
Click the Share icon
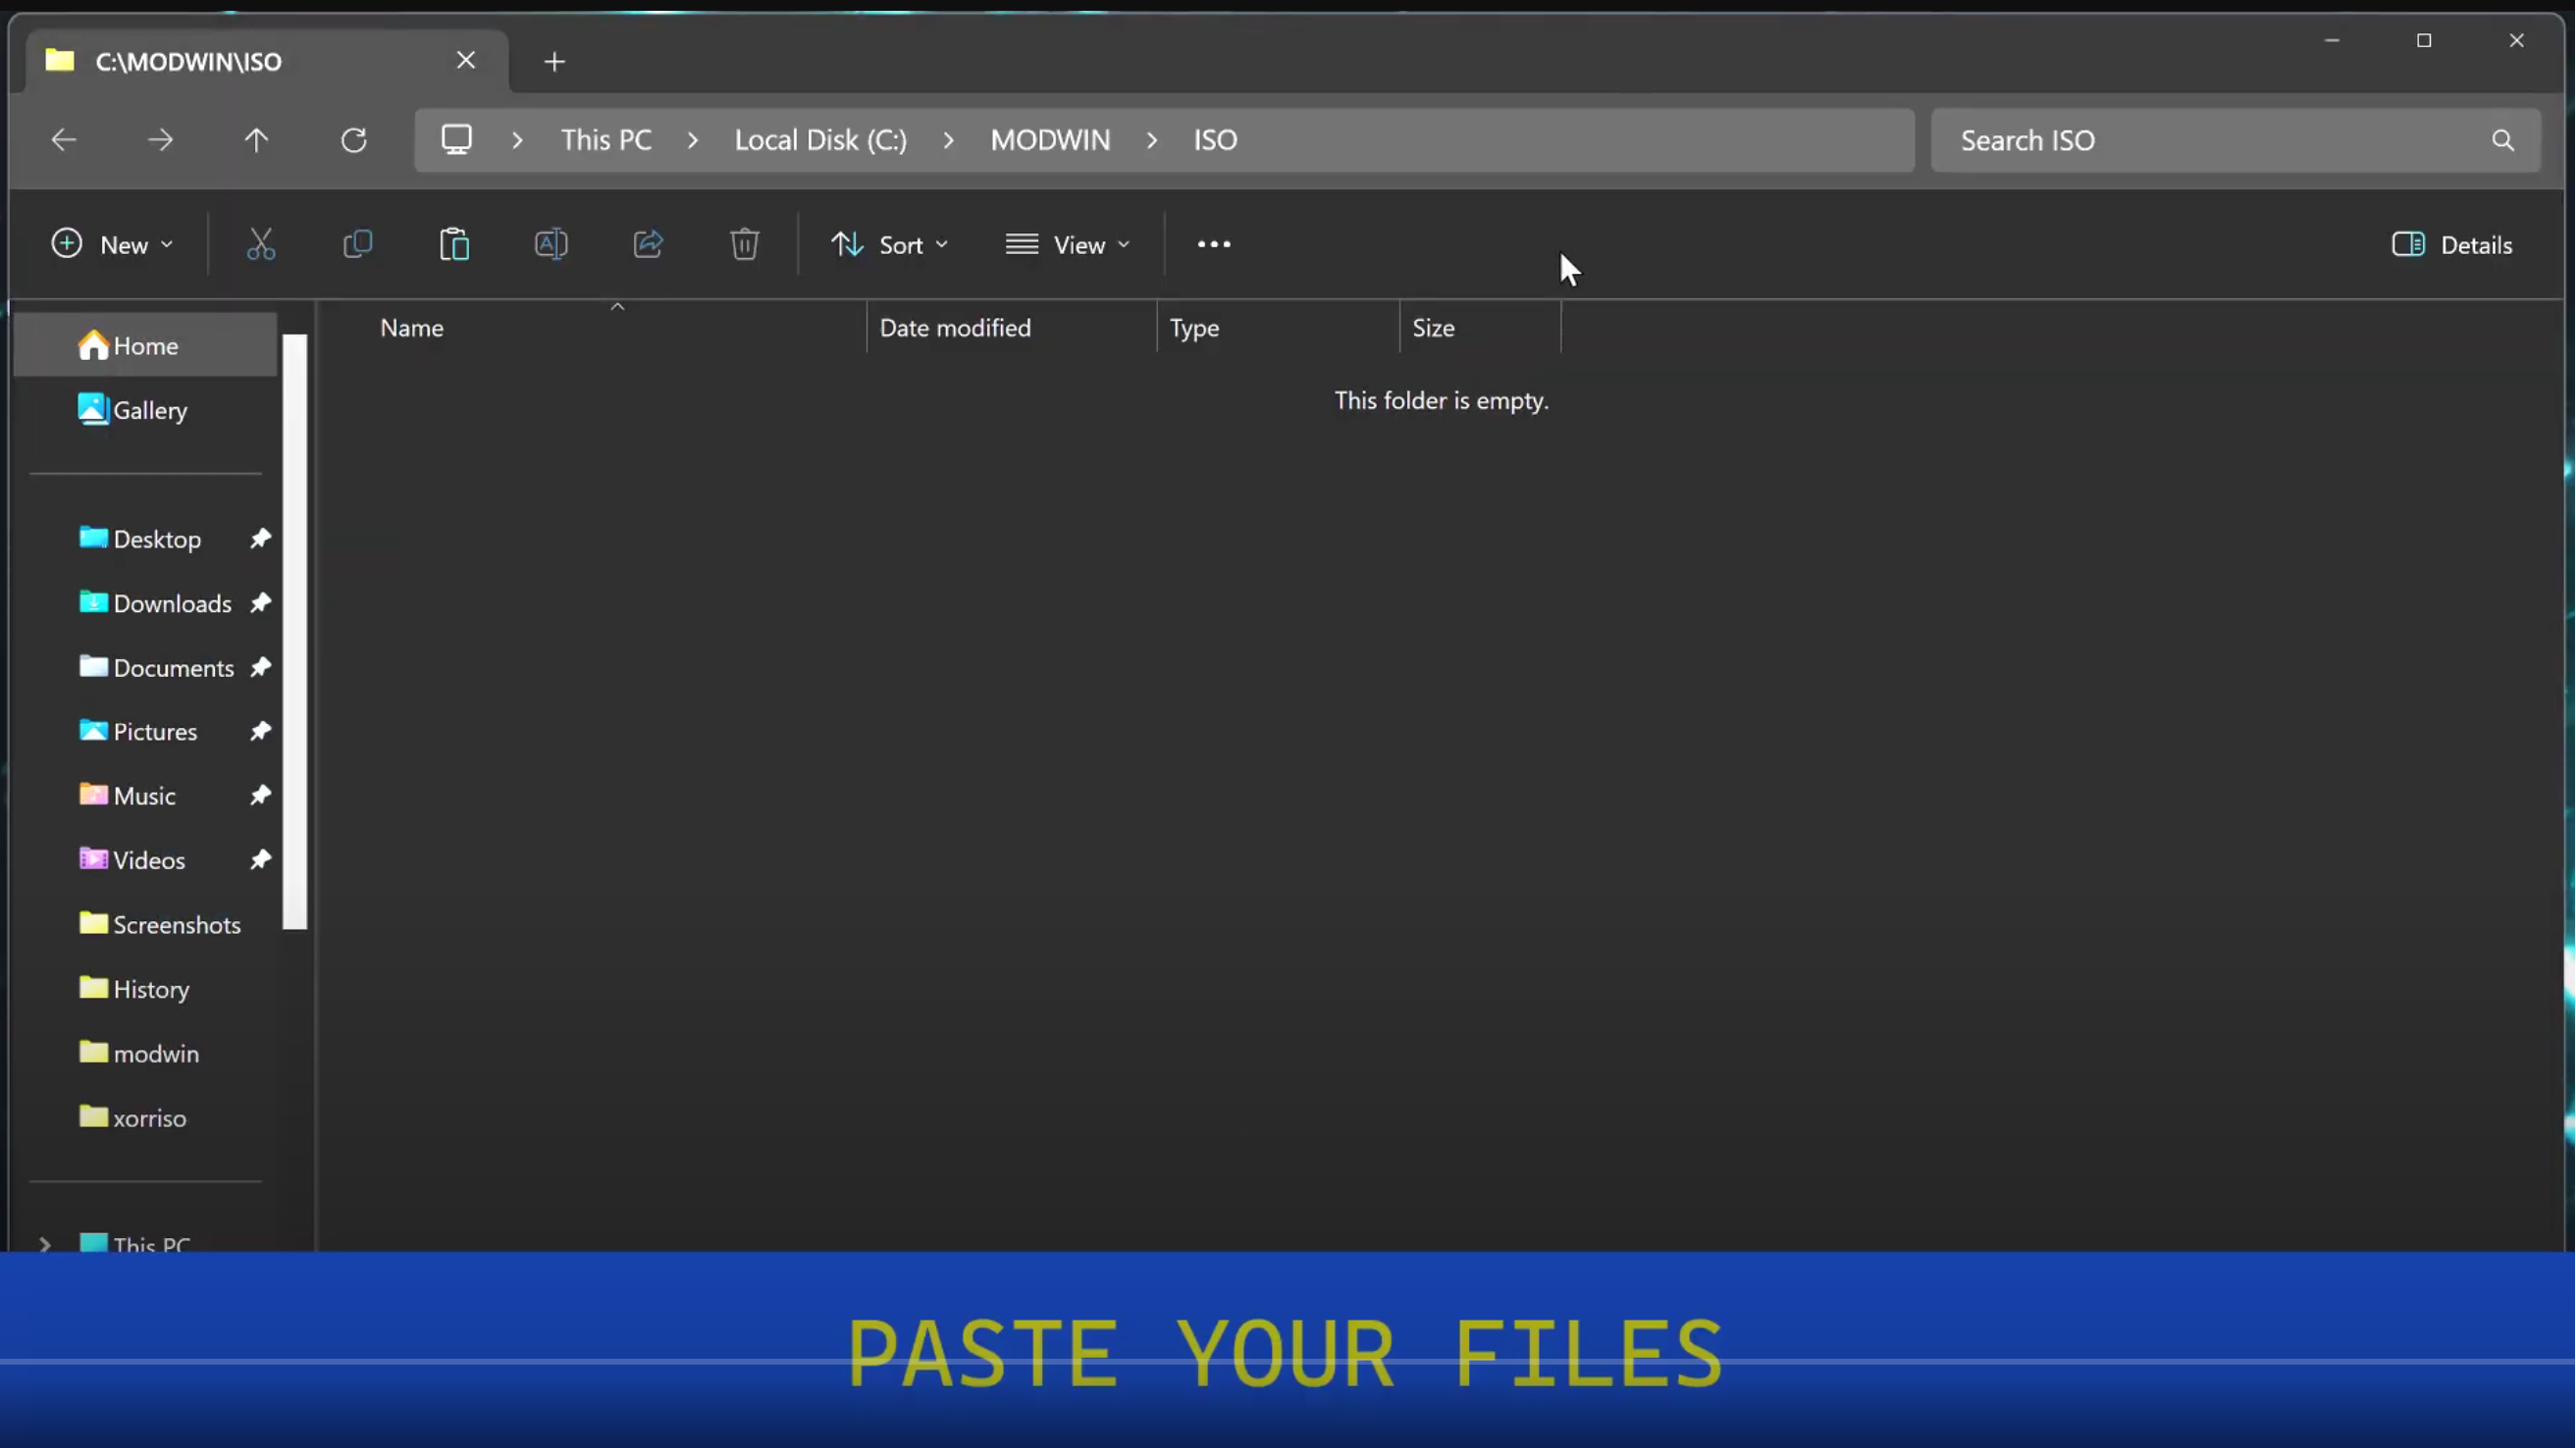648,244
